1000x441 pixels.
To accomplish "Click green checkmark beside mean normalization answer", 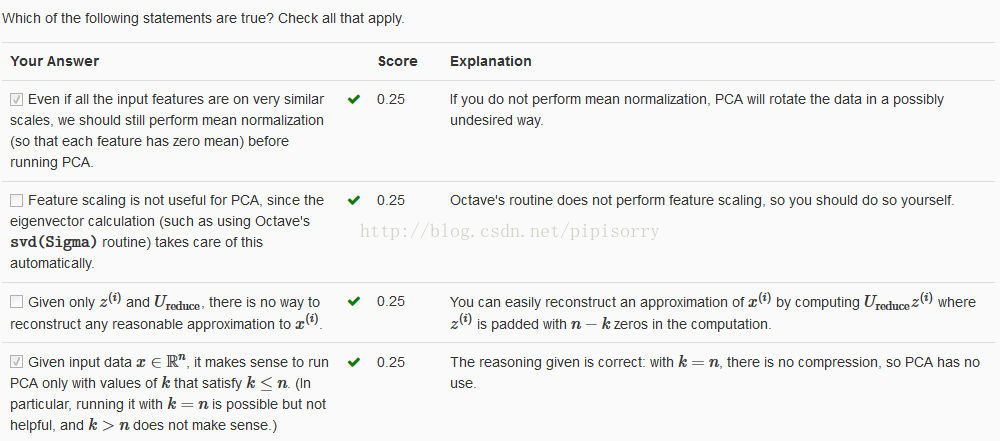I will click(353, 100).
